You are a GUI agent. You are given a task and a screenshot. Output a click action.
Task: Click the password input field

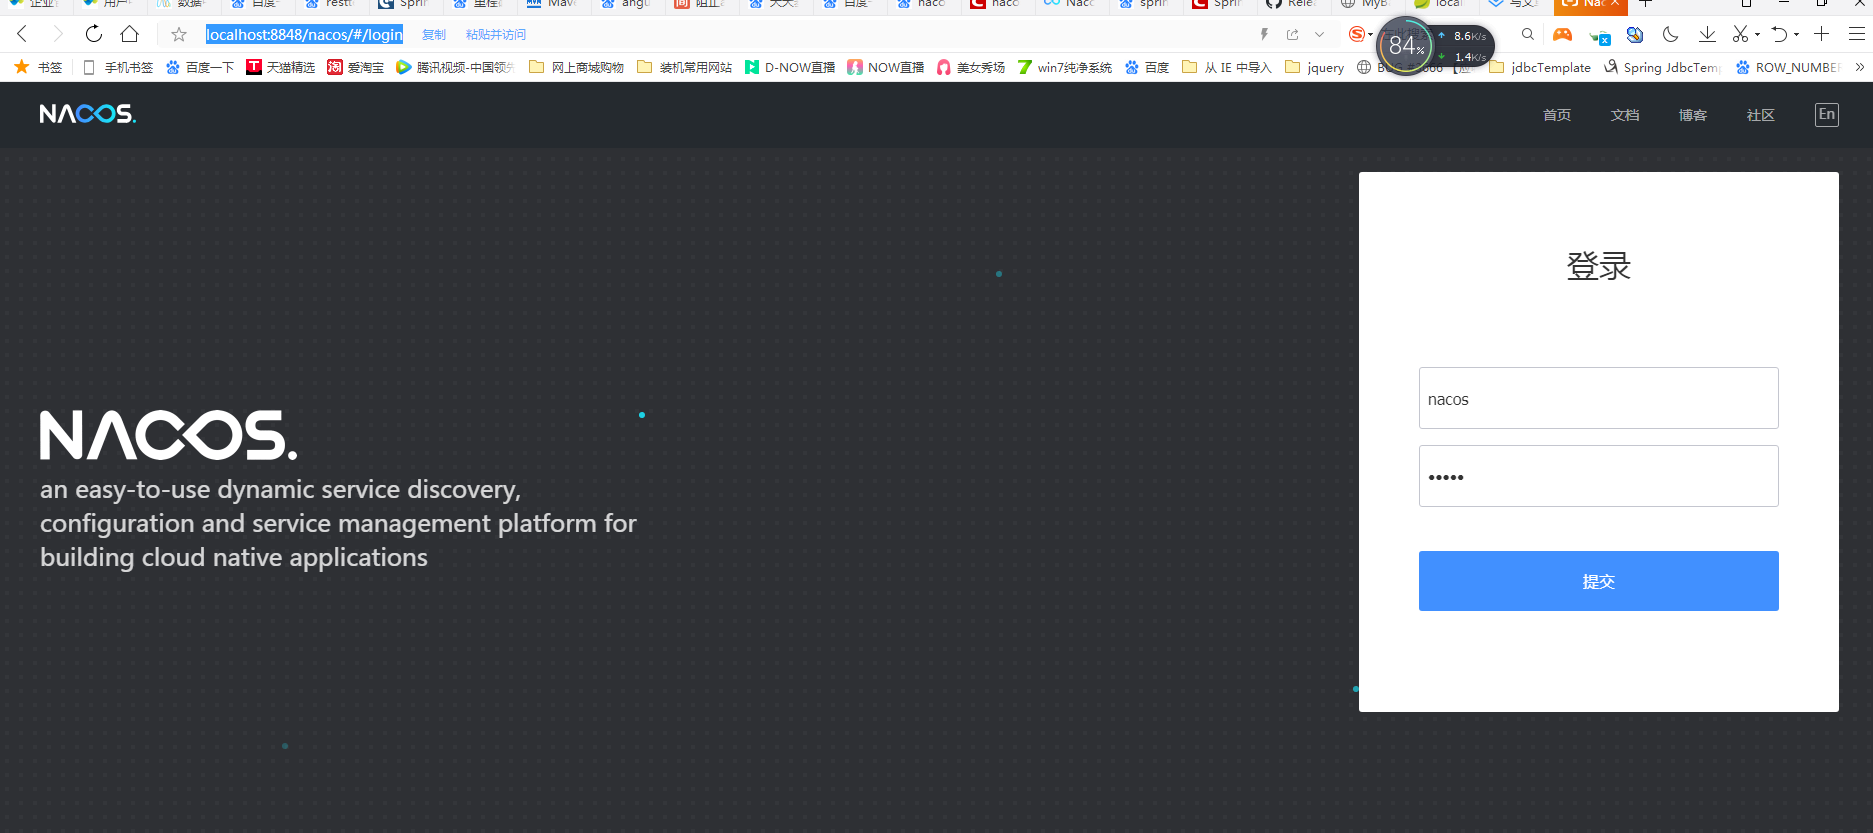pos(1598,476)
